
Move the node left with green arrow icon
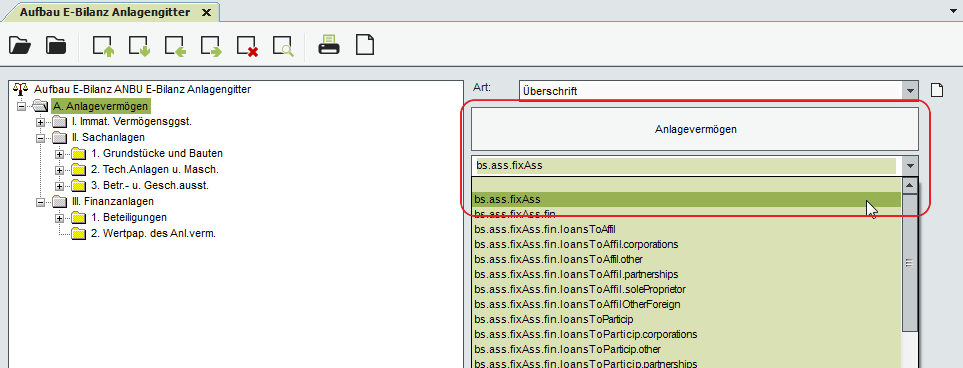[x=176, y=46]
